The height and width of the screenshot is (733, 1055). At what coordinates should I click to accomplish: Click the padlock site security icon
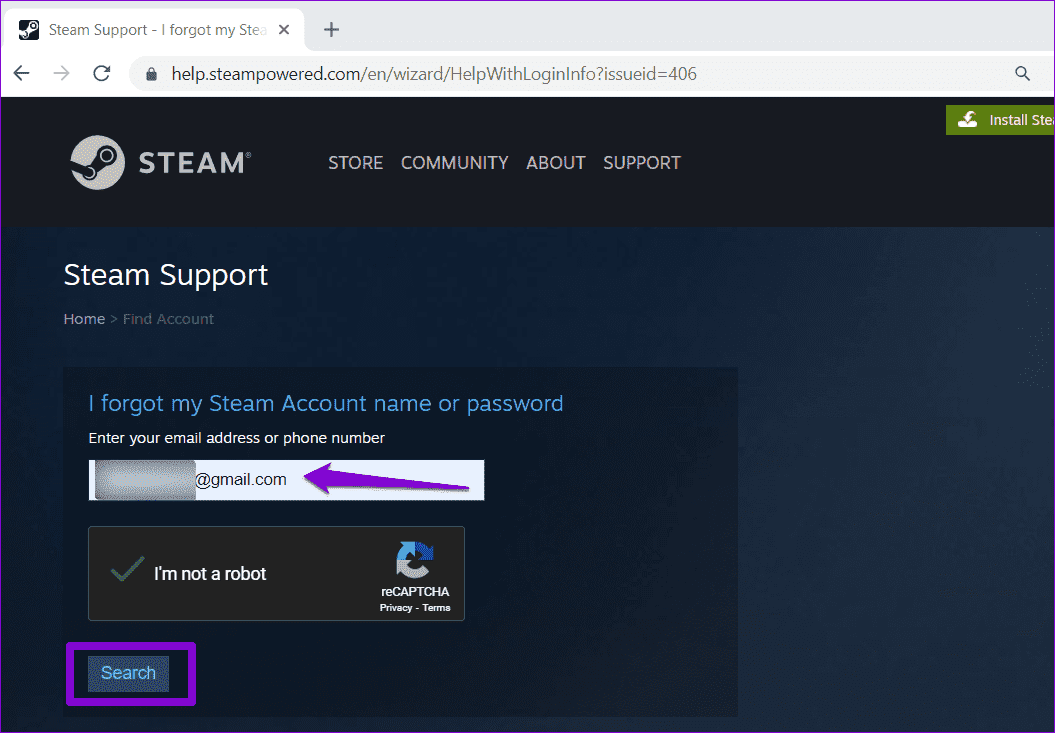[x=152, y=74]
